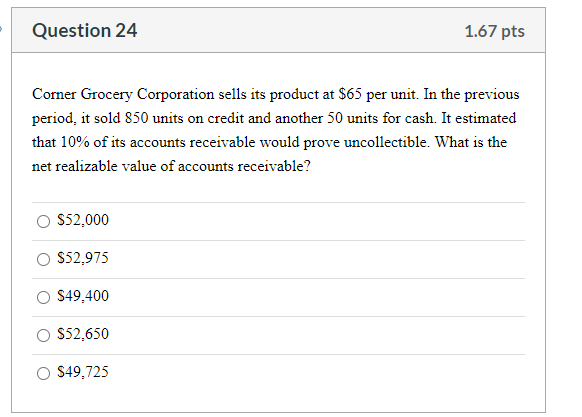Pick the $52,650 radio button
The image size is (582, 417).
coord(43,335)
